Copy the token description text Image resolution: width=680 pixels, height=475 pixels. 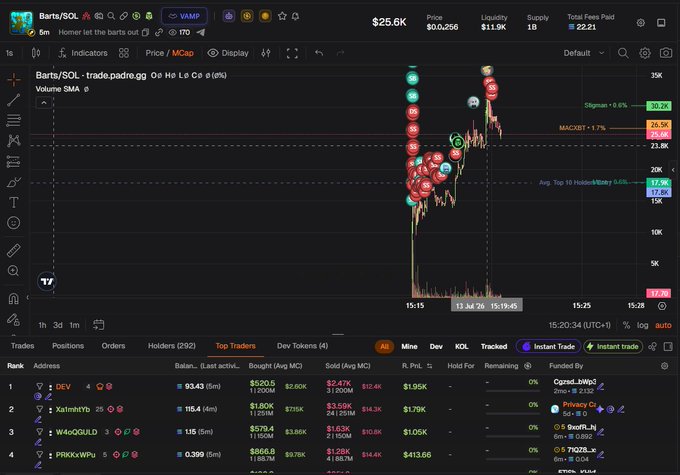pos(146,32)
